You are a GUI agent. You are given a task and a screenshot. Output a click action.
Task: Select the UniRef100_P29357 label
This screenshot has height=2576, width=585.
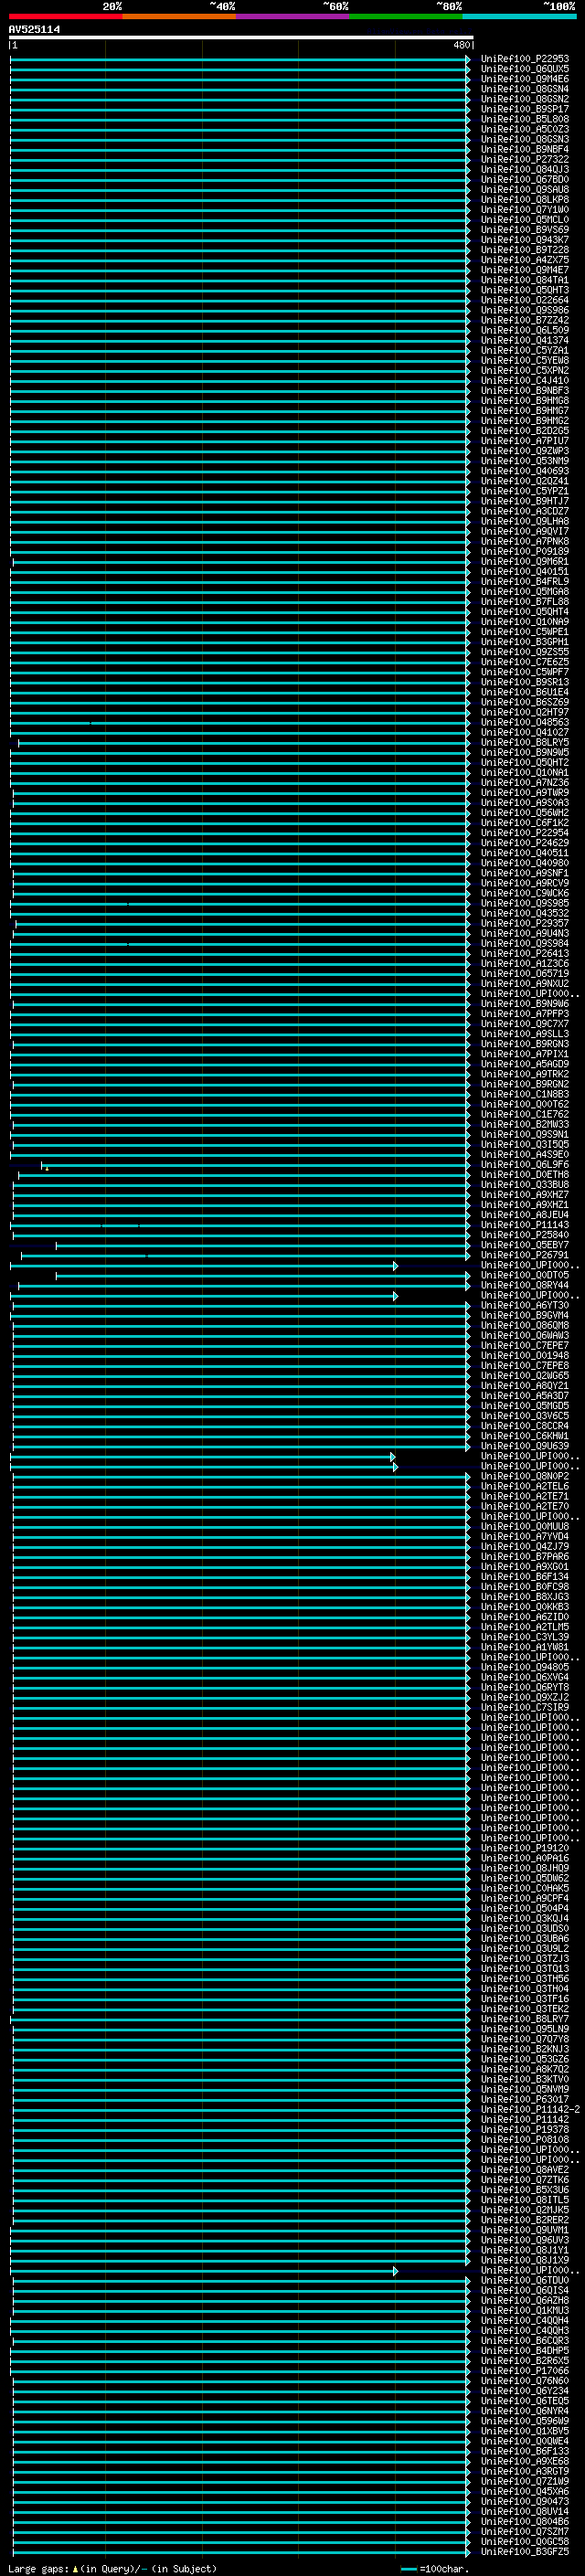pyautogui.click(x=524, y=923)
